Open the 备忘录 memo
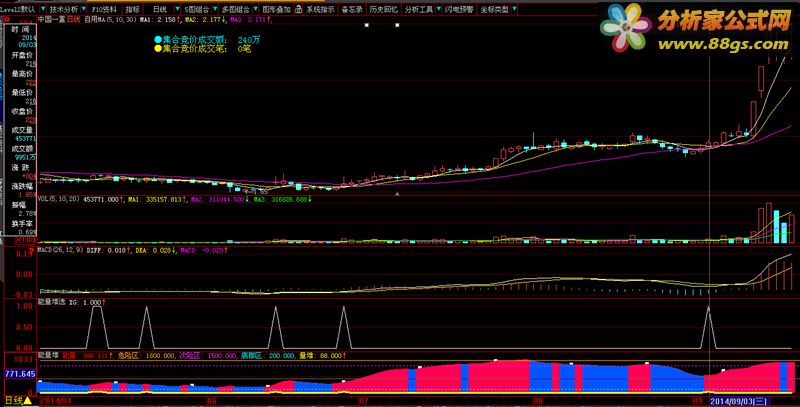This screenshot has height=407, width=800. point(352,9)
